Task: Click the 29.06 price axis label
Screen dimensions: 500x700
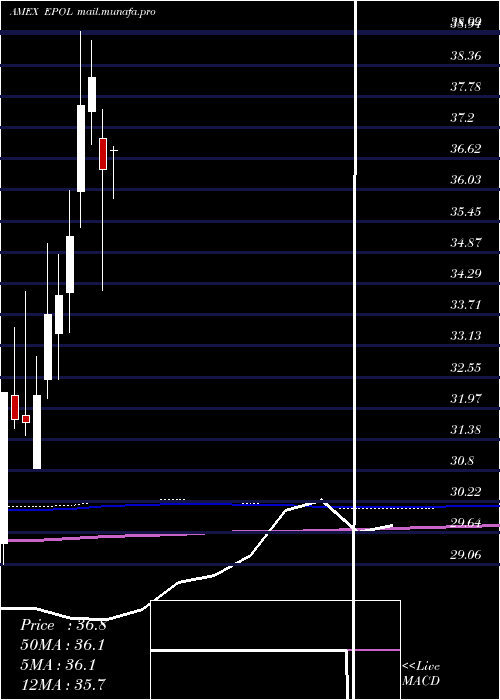Action: pos(466,554)
